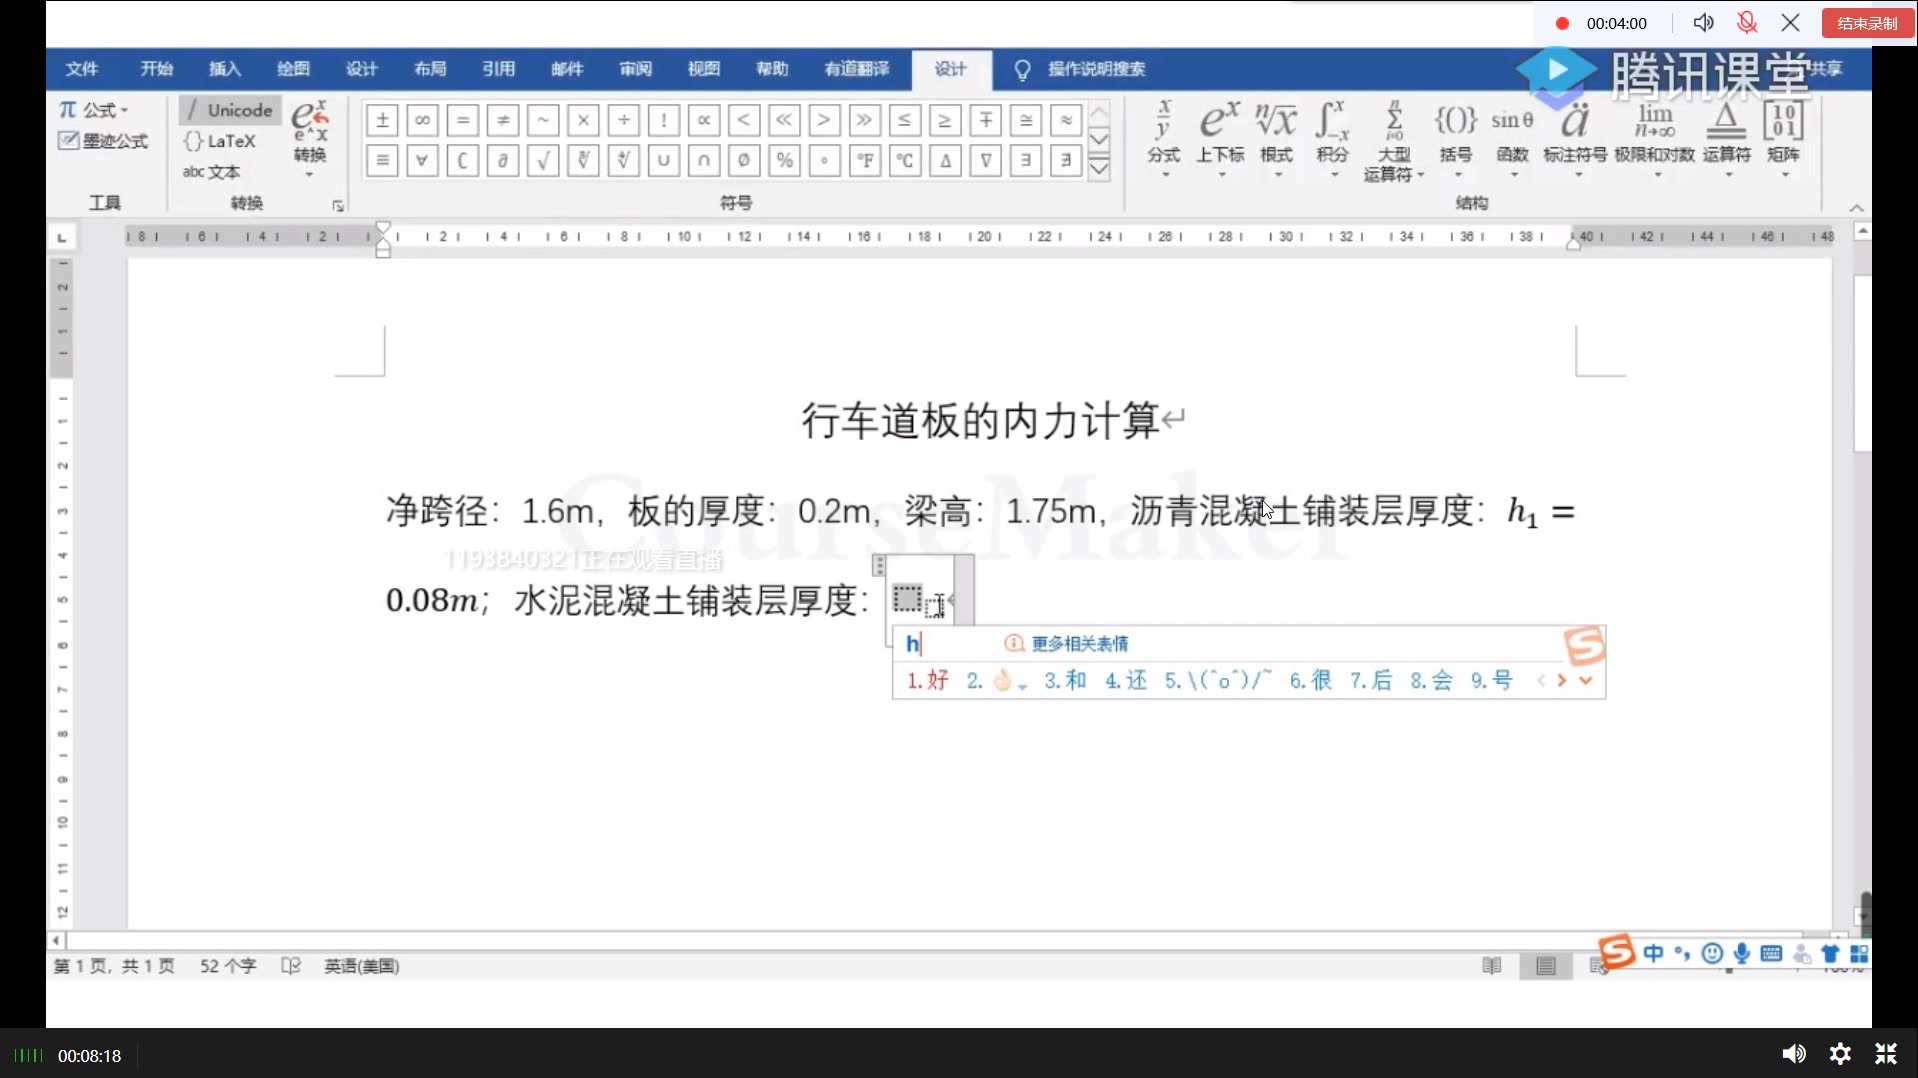1918x1078 pixels.
Task: Insert the union symbol
Action: [x=663, y=160]
